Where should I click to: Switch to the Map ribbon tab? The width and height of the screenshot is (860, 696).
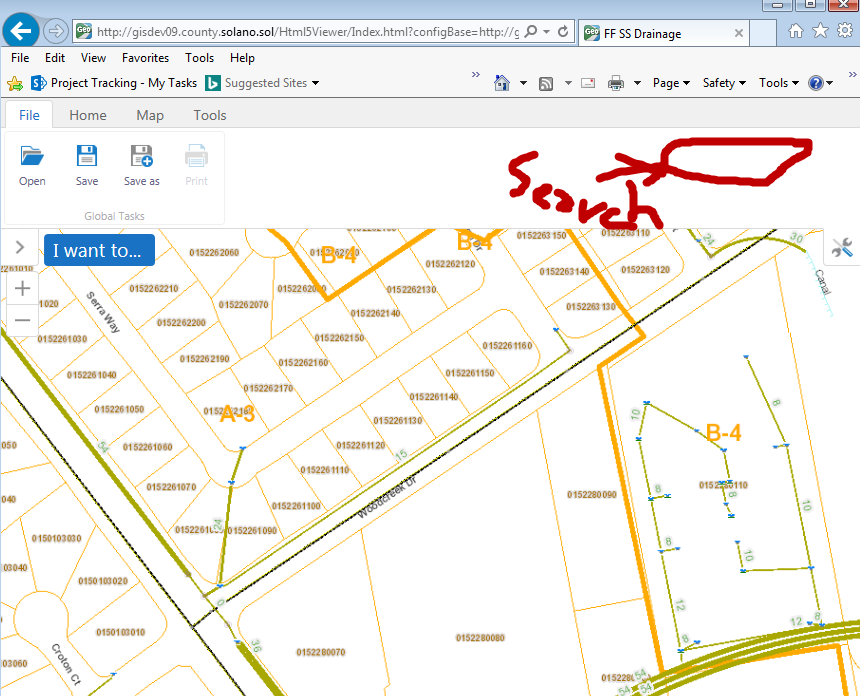150,115
